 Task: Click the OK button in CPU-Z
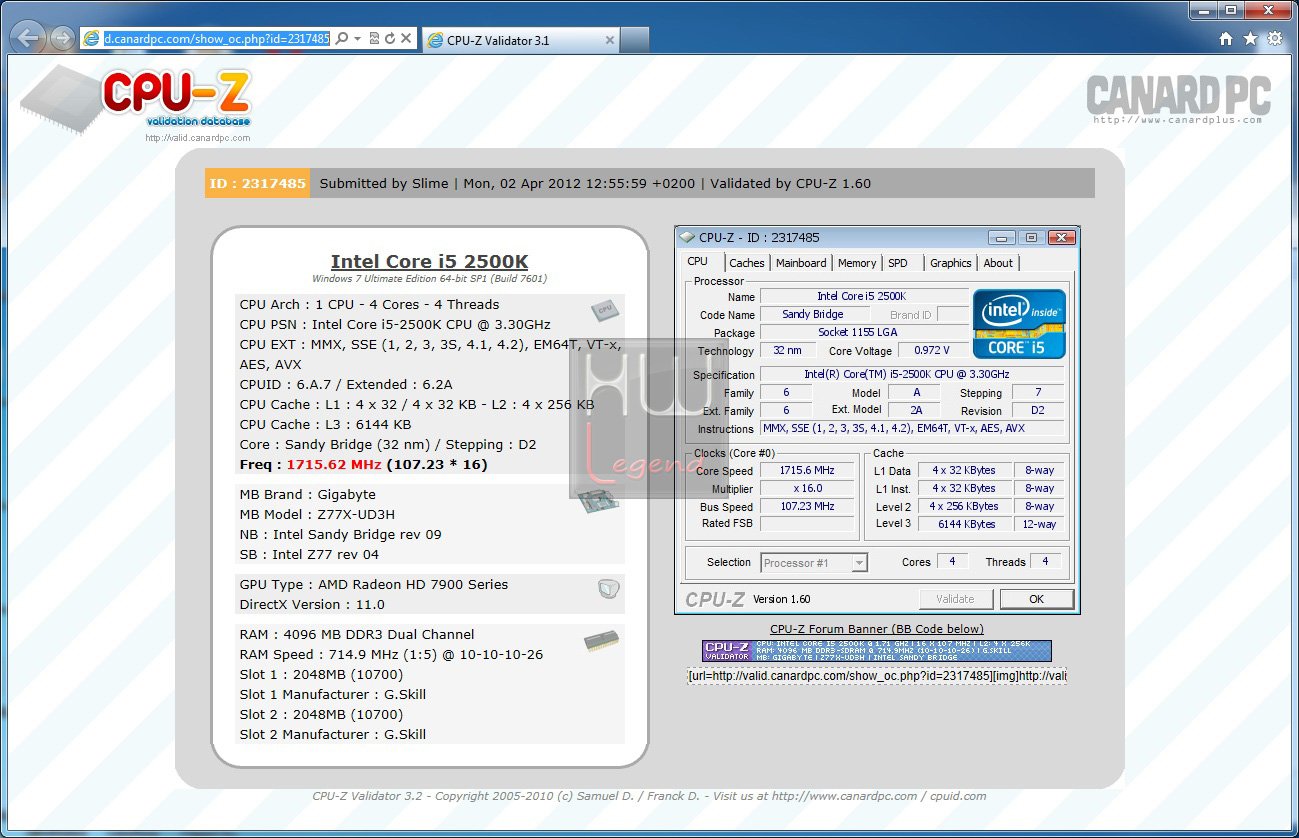point(1037,599)
